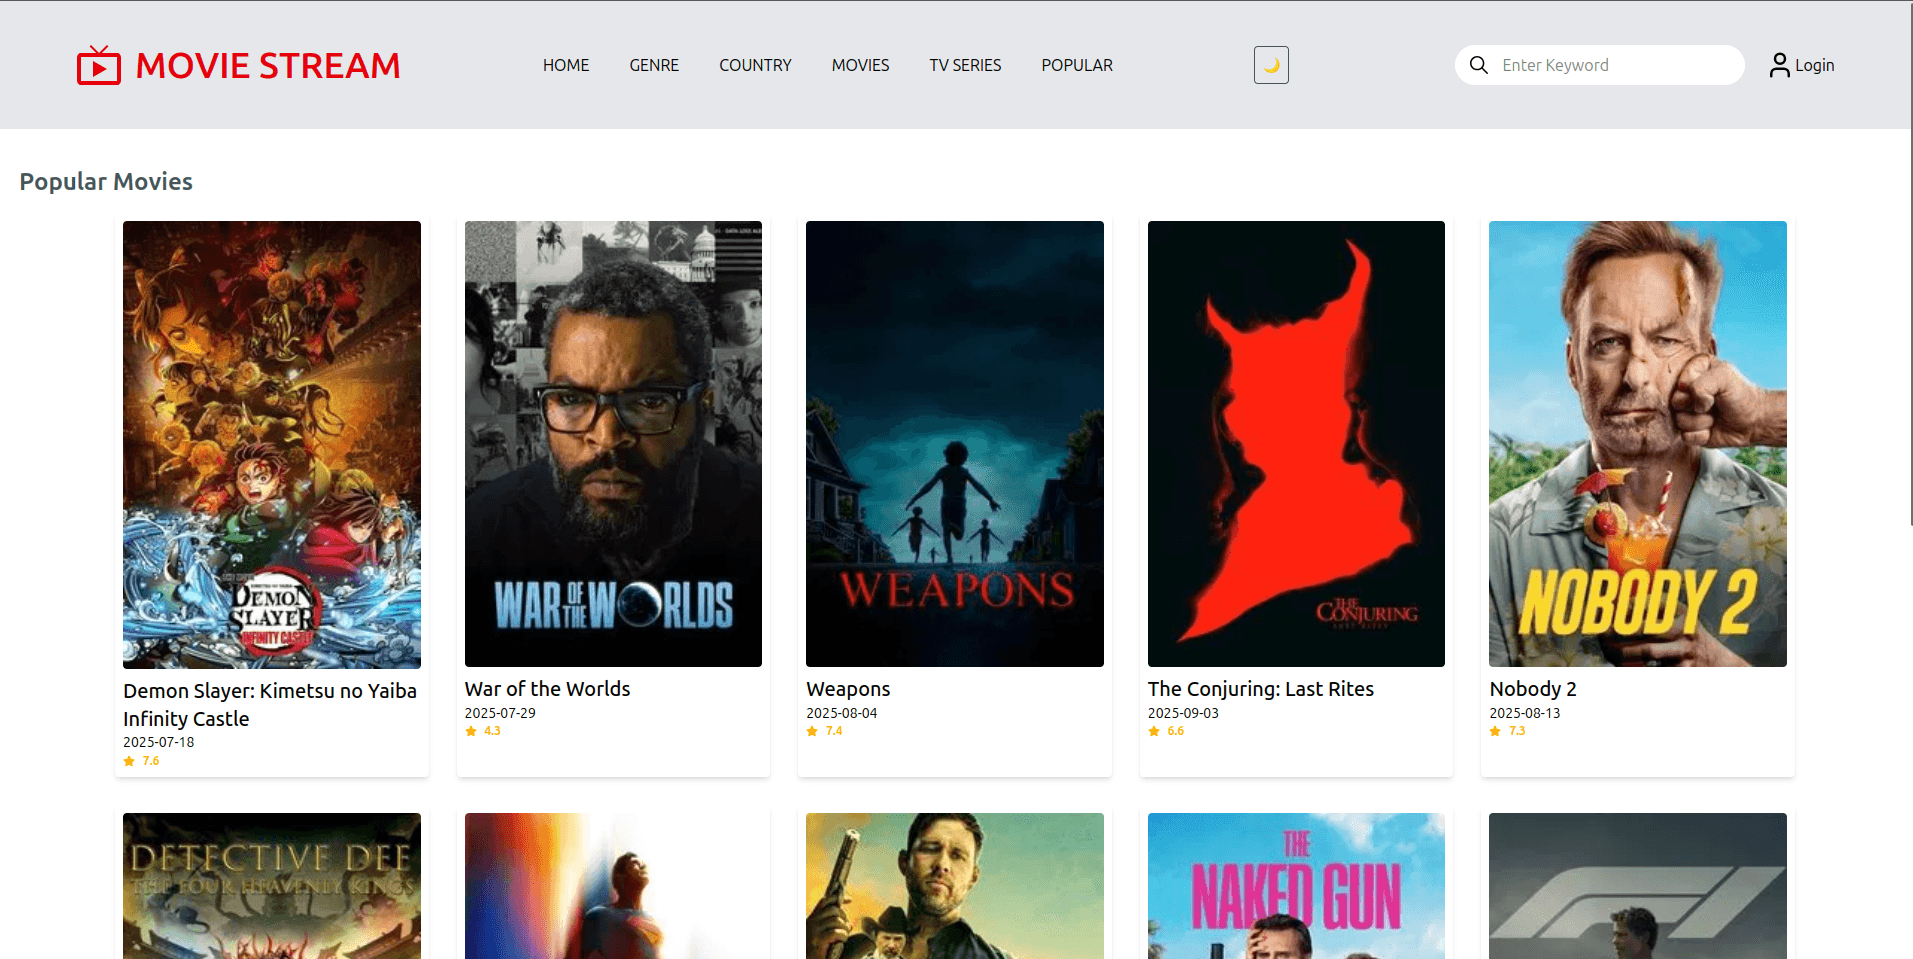Click the 2025-09-03 release date

click(1183, 713)
